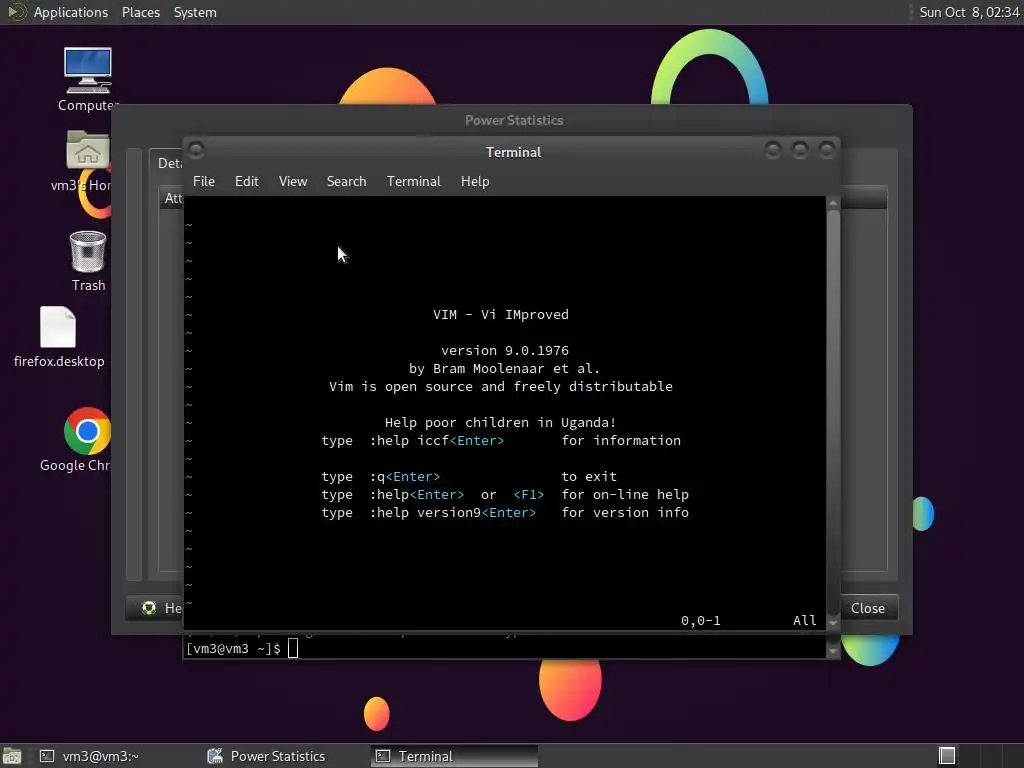Click the Terminal window menu button at top-left

[196, 151]
